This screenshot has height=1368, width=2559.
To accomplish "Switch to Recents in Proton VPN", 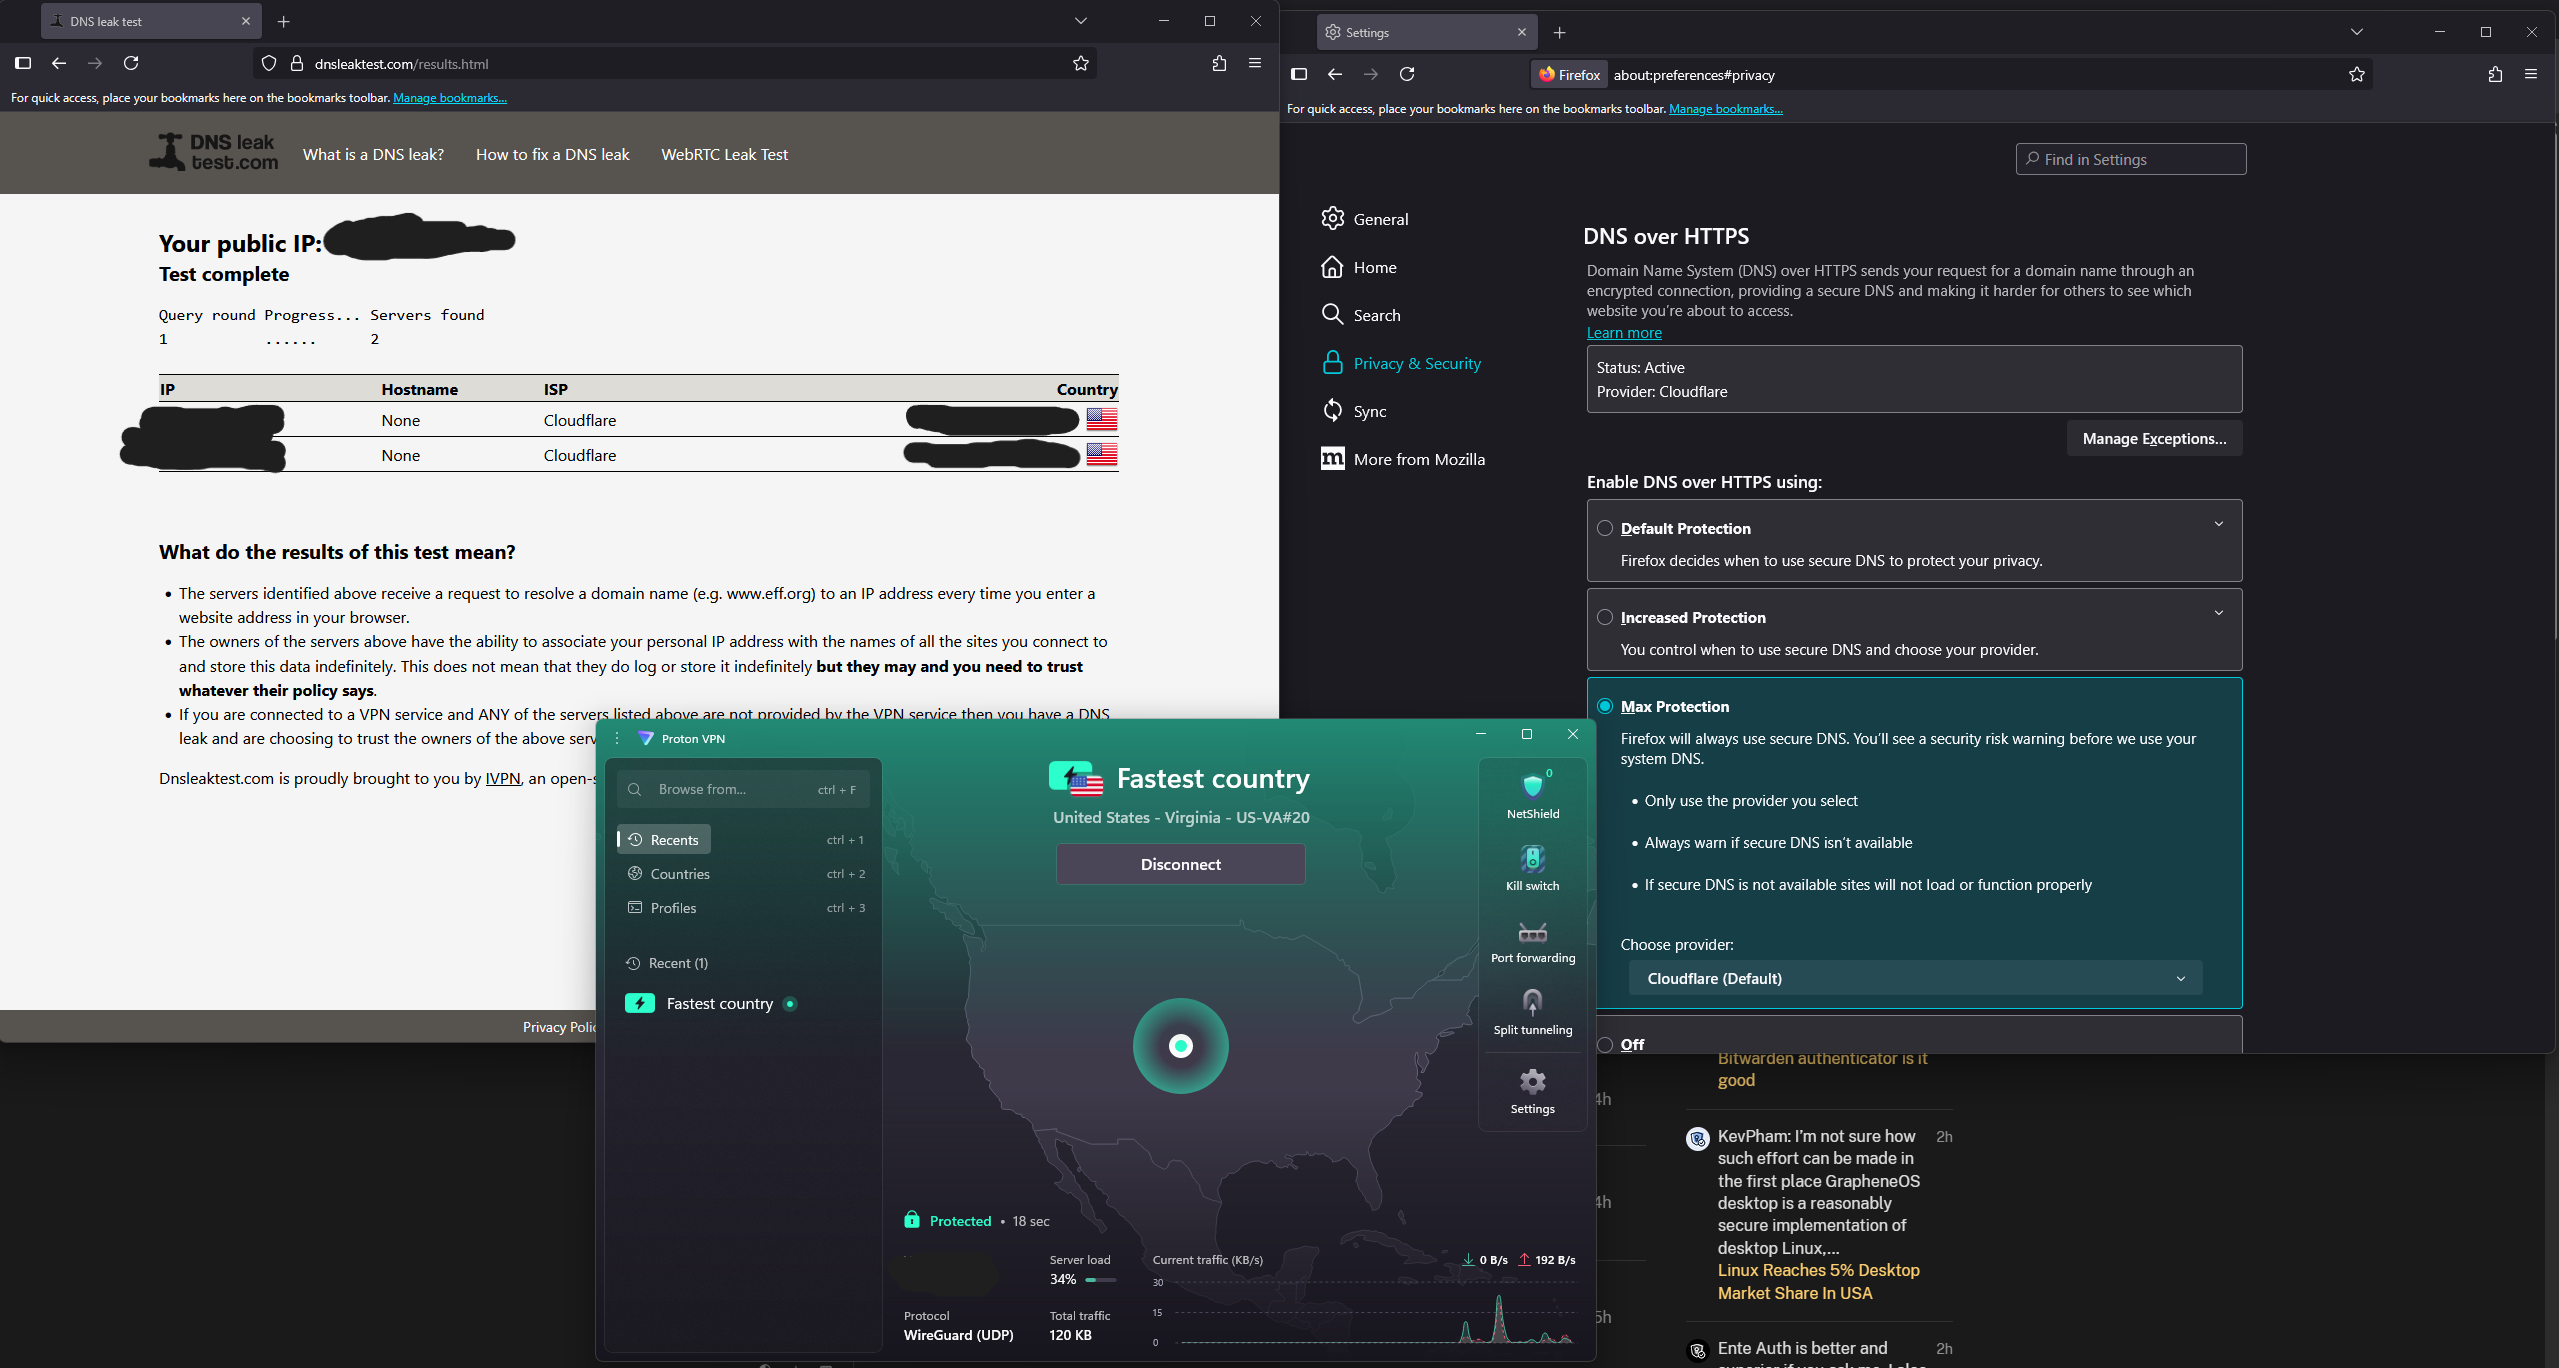I will pos(664,839).
